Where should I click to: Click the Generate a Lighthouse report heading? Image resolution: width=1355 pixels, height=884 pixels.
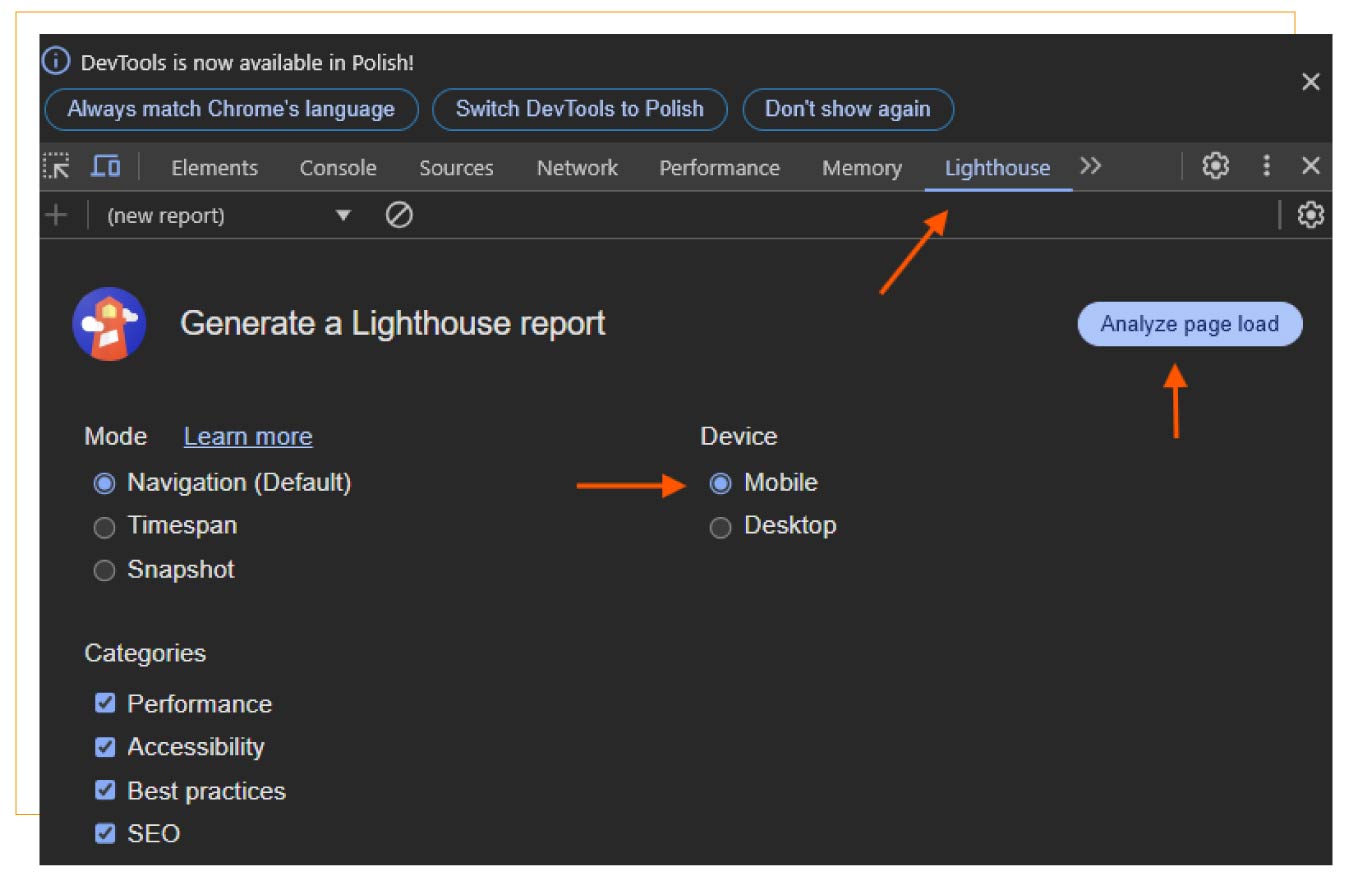click(393, 324)
